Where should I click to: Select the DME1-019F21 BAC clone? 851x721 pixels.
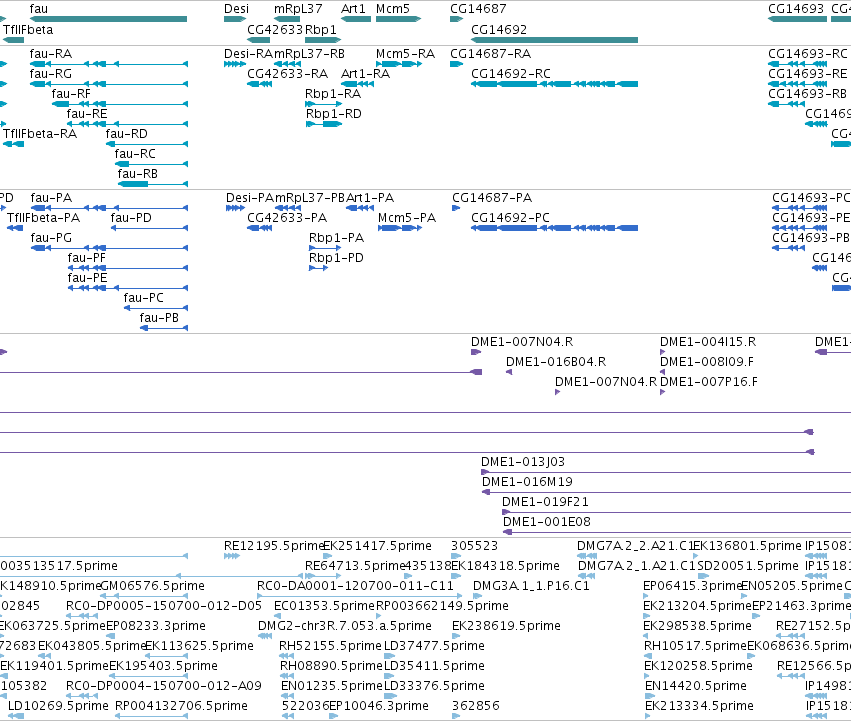[676, 513]
